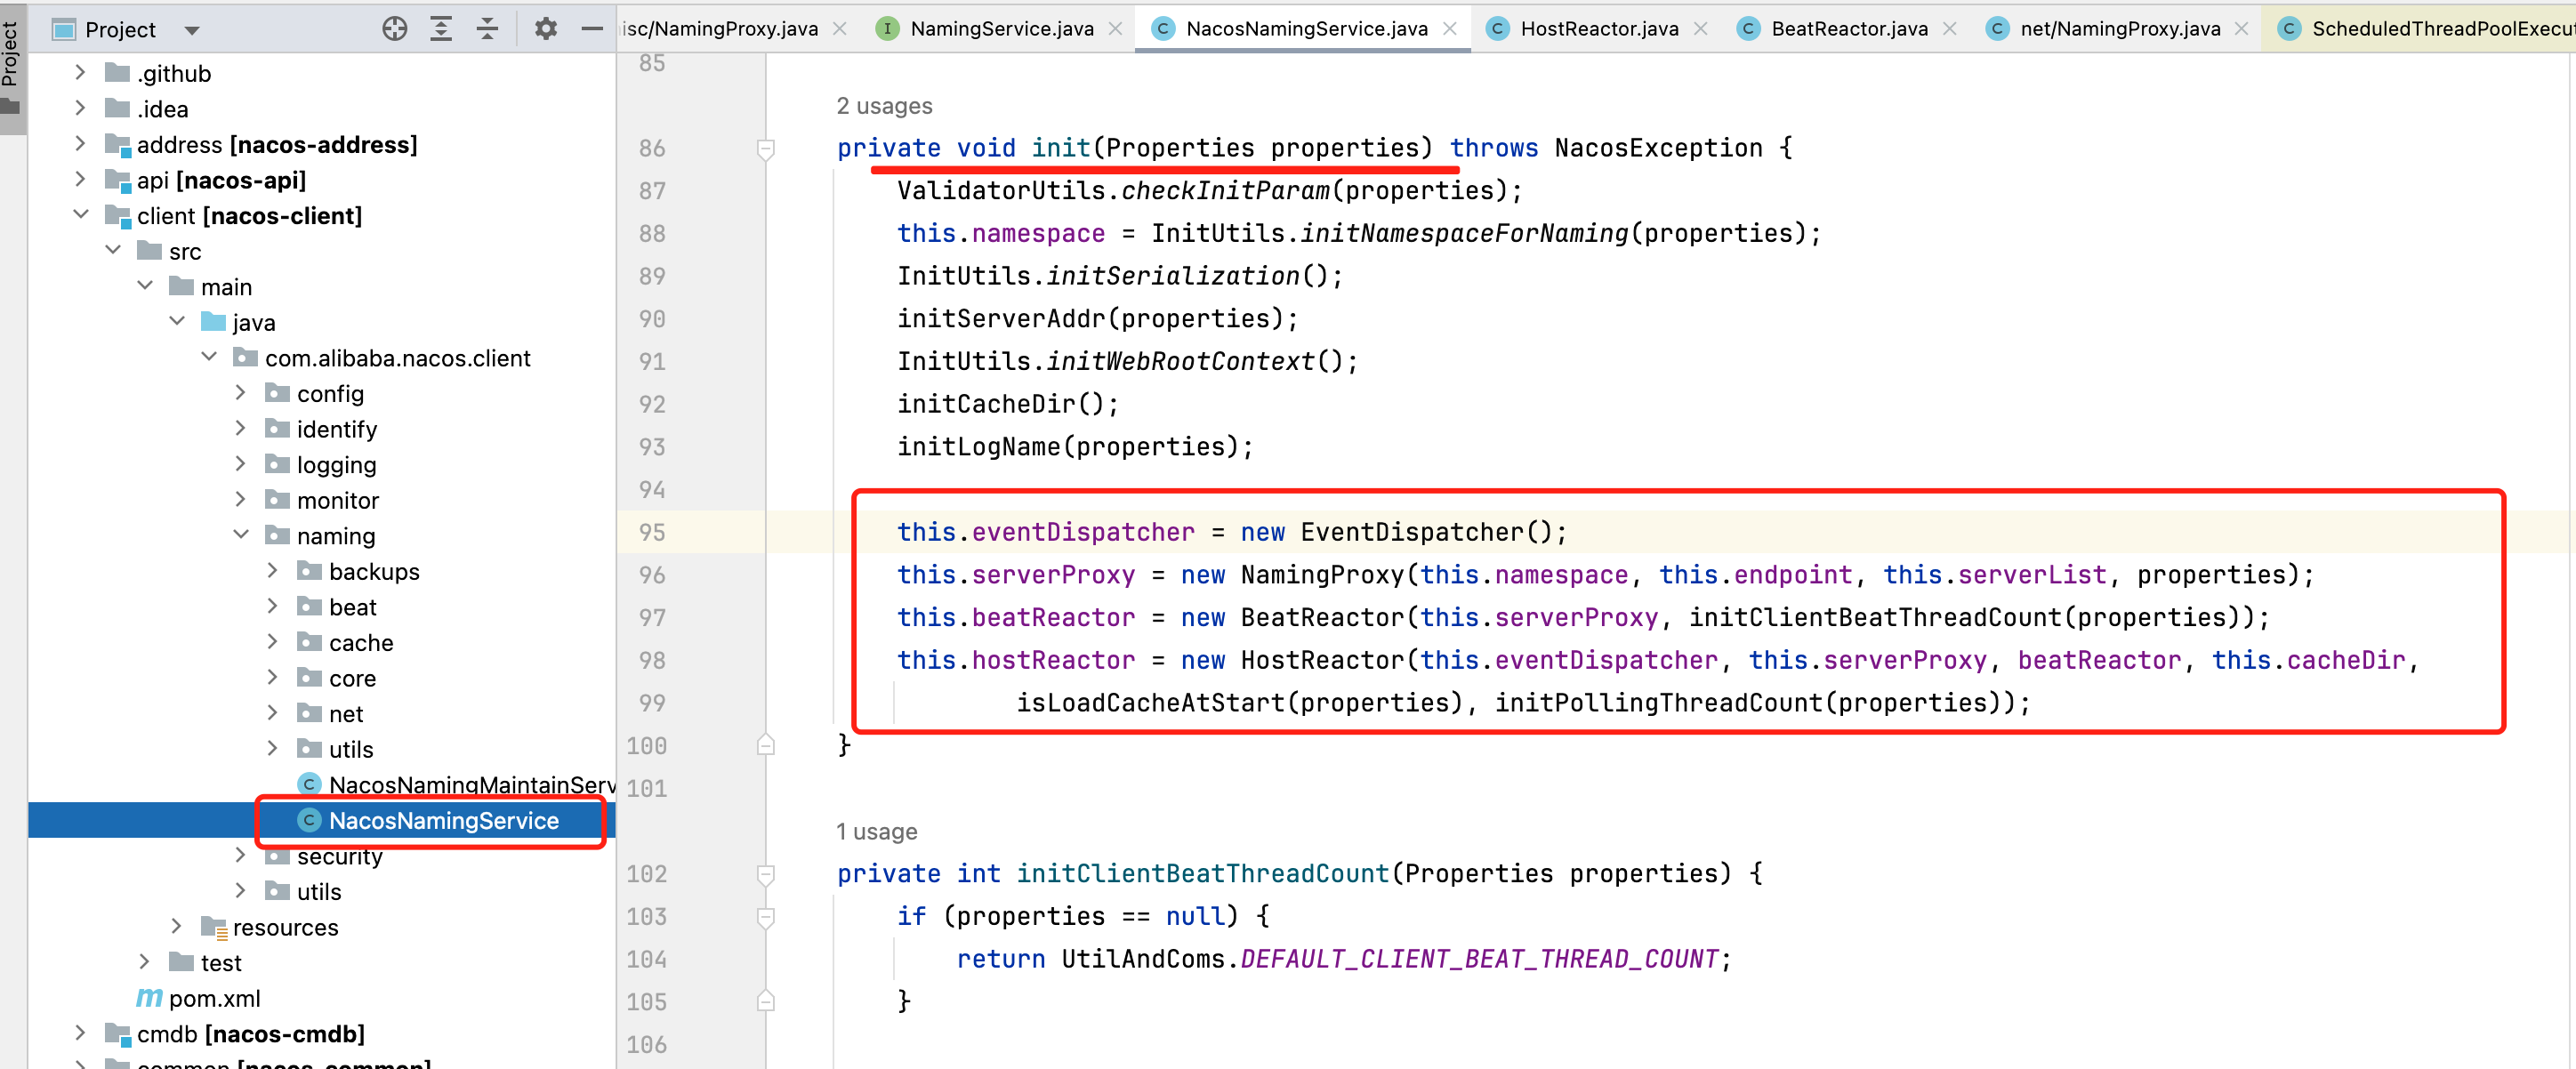The height and width of the screenshot is (1069, 2576).
Task: Click Expand All icon in Project toolbar
Action: pos(441,29)
